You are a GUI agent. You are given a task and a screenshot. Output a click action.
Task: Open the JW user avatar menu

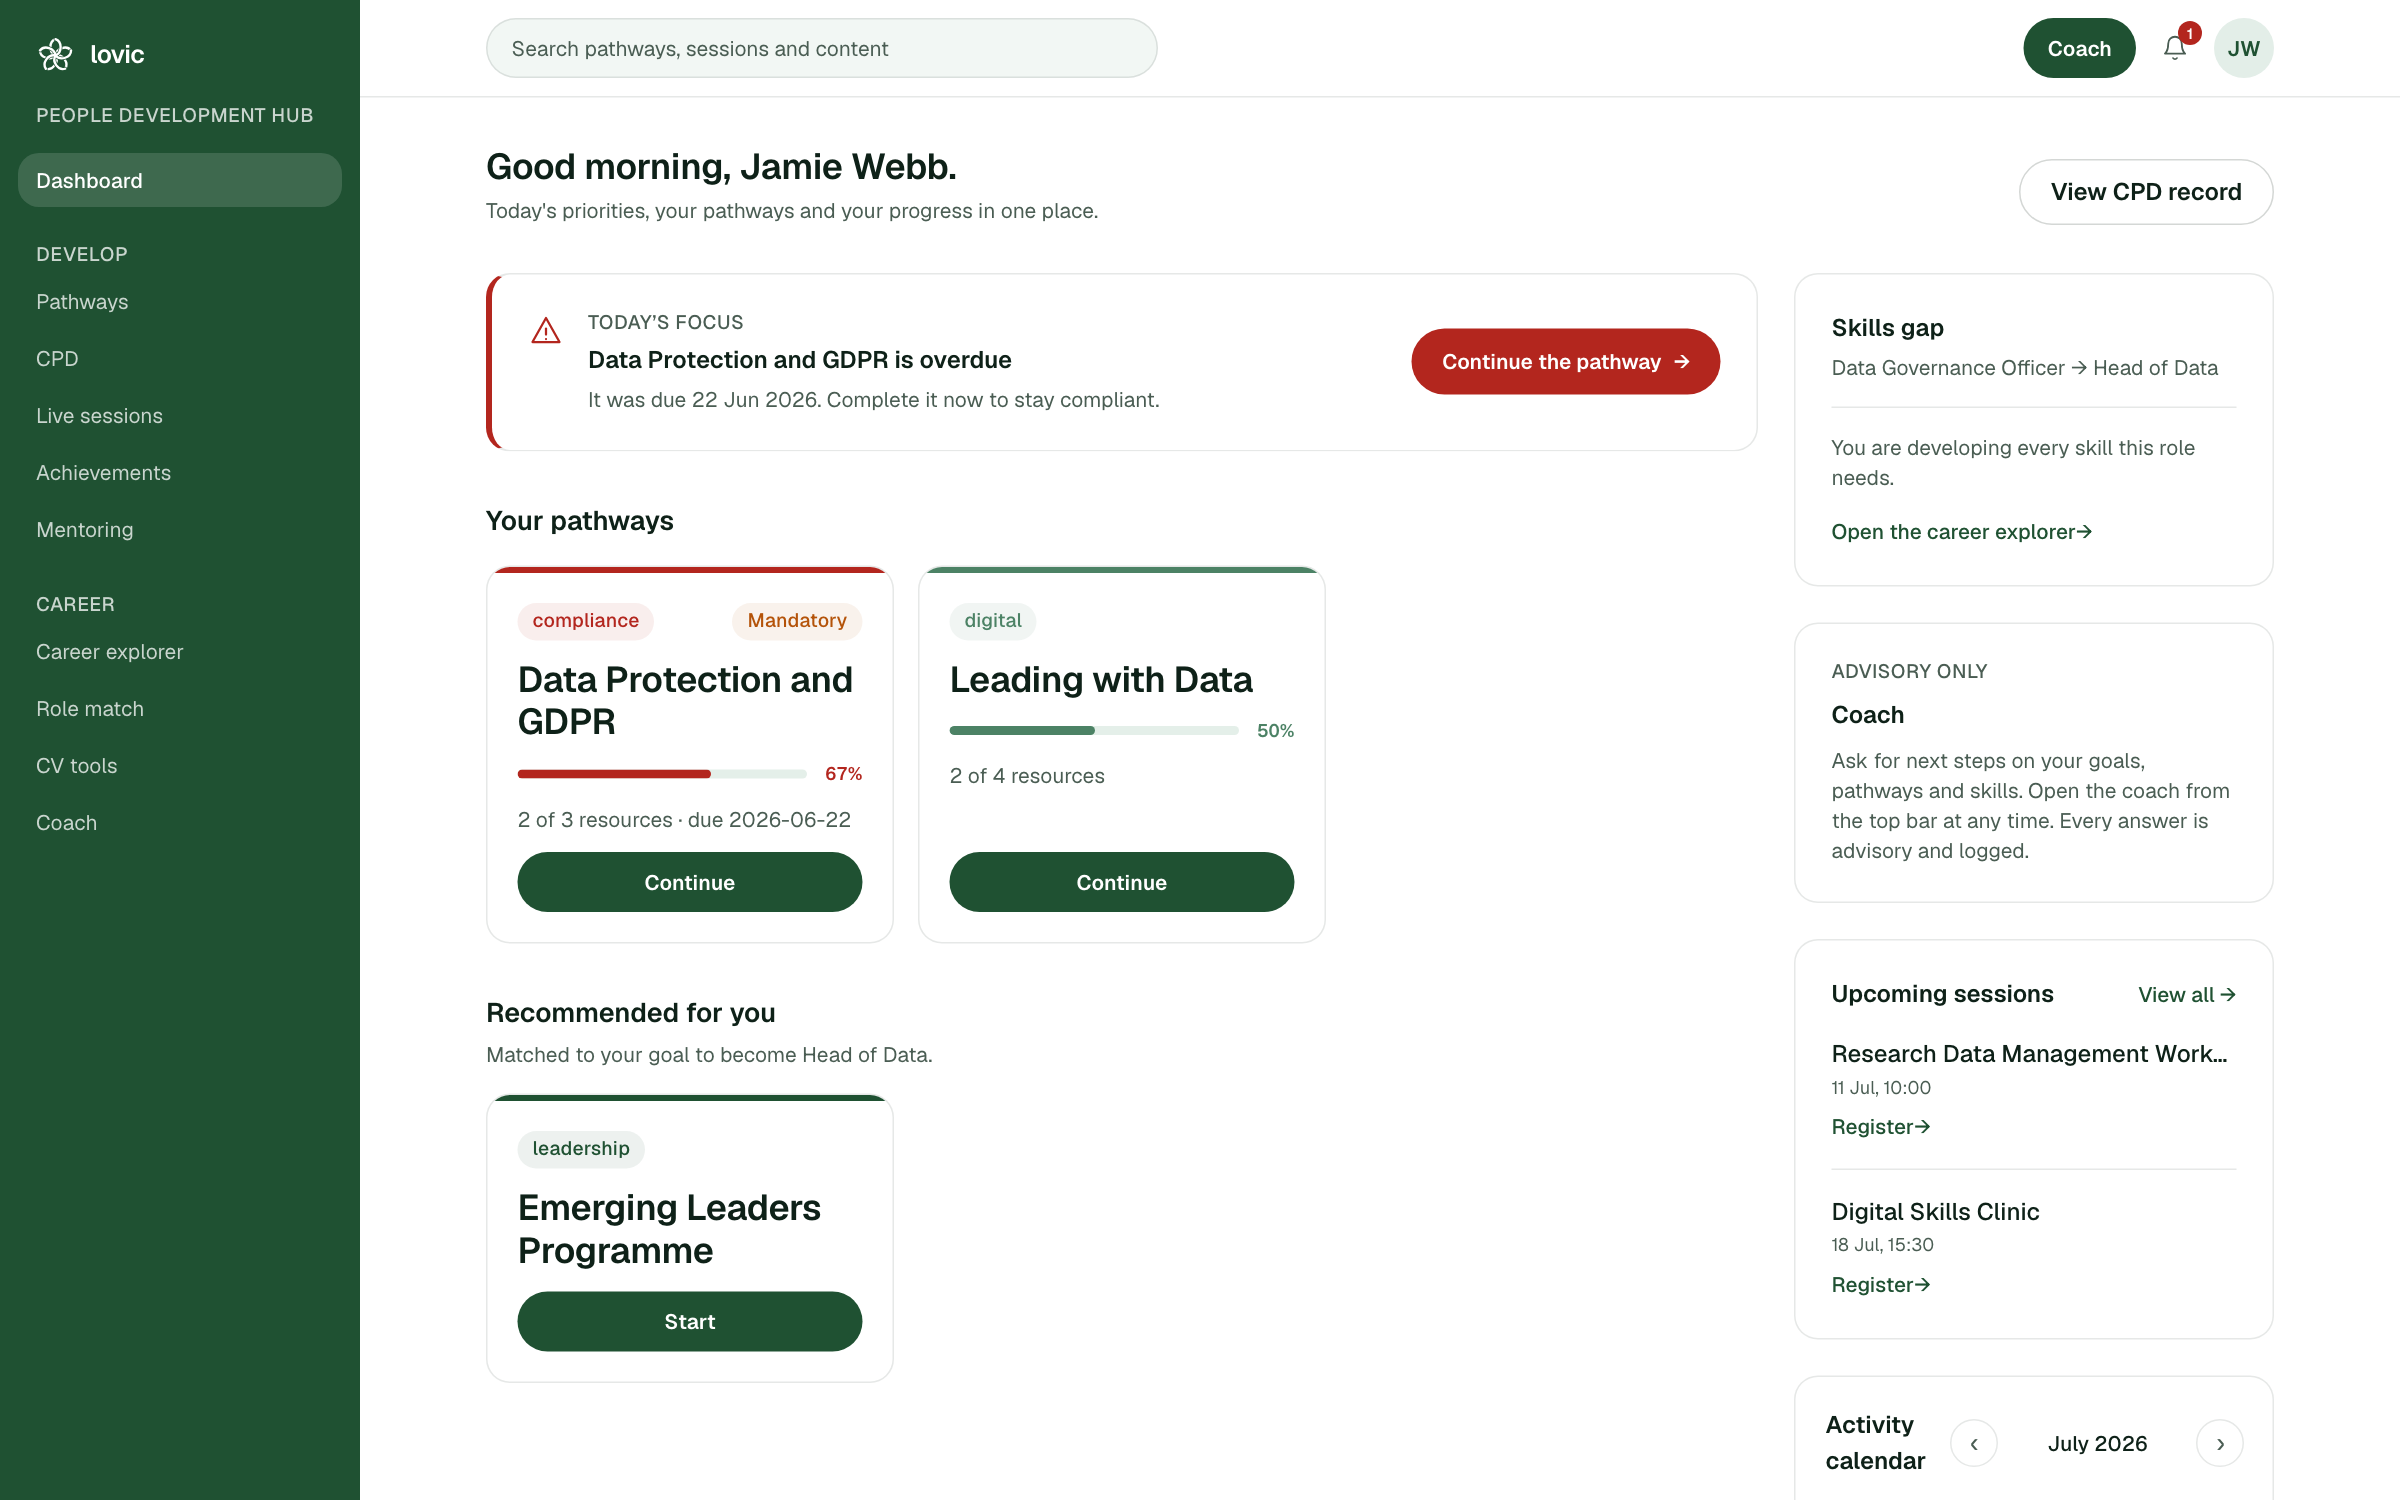click(2243, 48)
